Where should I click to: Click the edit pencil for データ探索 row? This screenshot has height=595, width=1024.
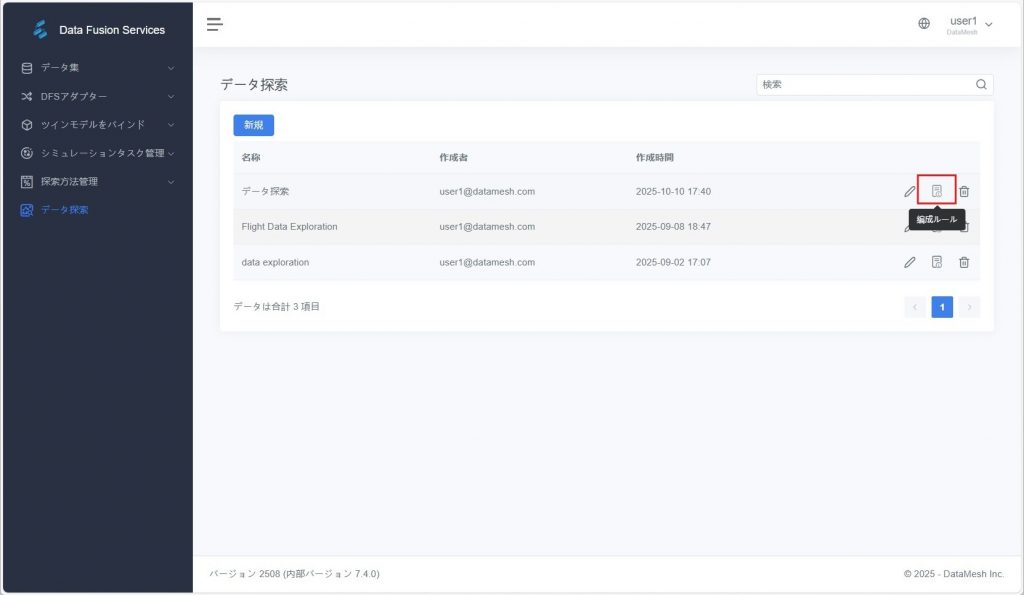tap(909, 191)
